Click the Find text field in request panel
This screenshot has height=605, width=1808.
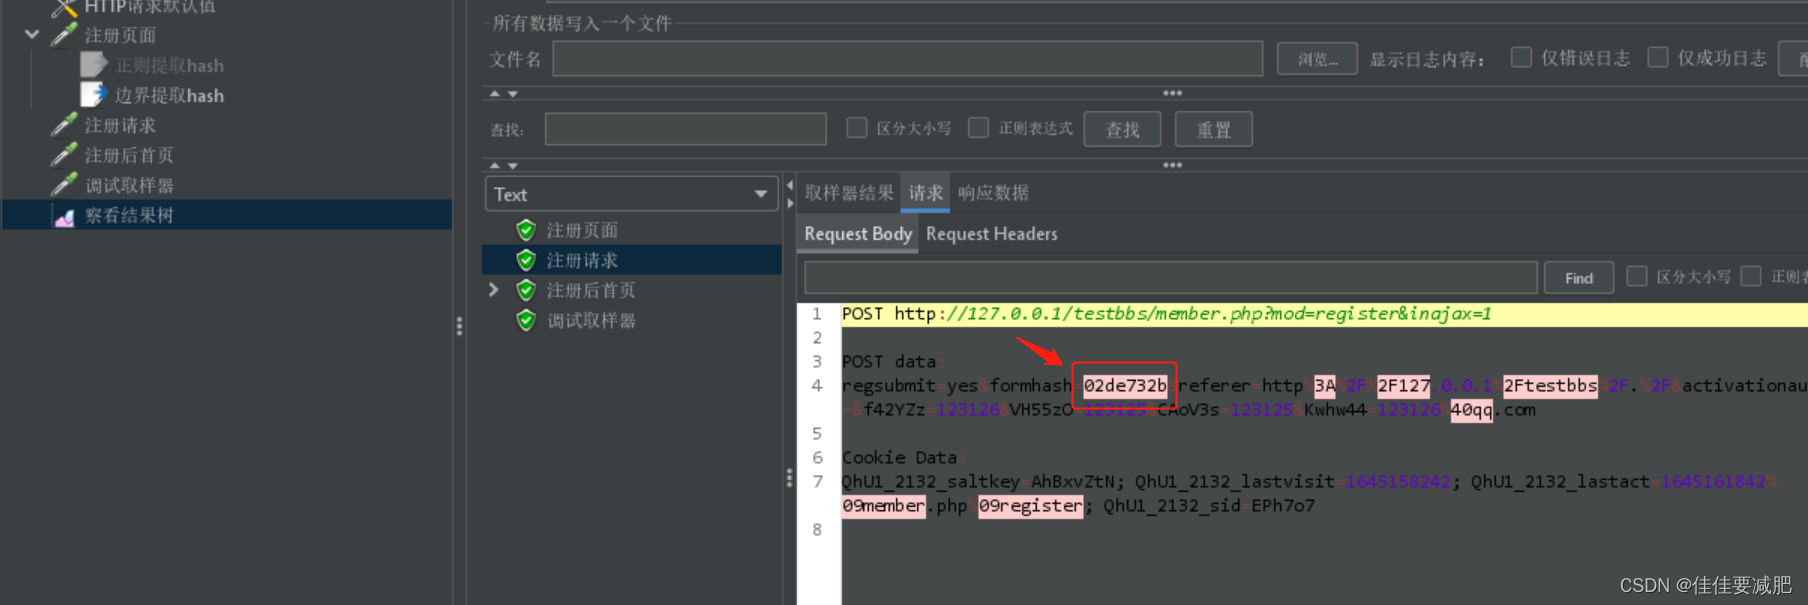tap(1170, 277)
